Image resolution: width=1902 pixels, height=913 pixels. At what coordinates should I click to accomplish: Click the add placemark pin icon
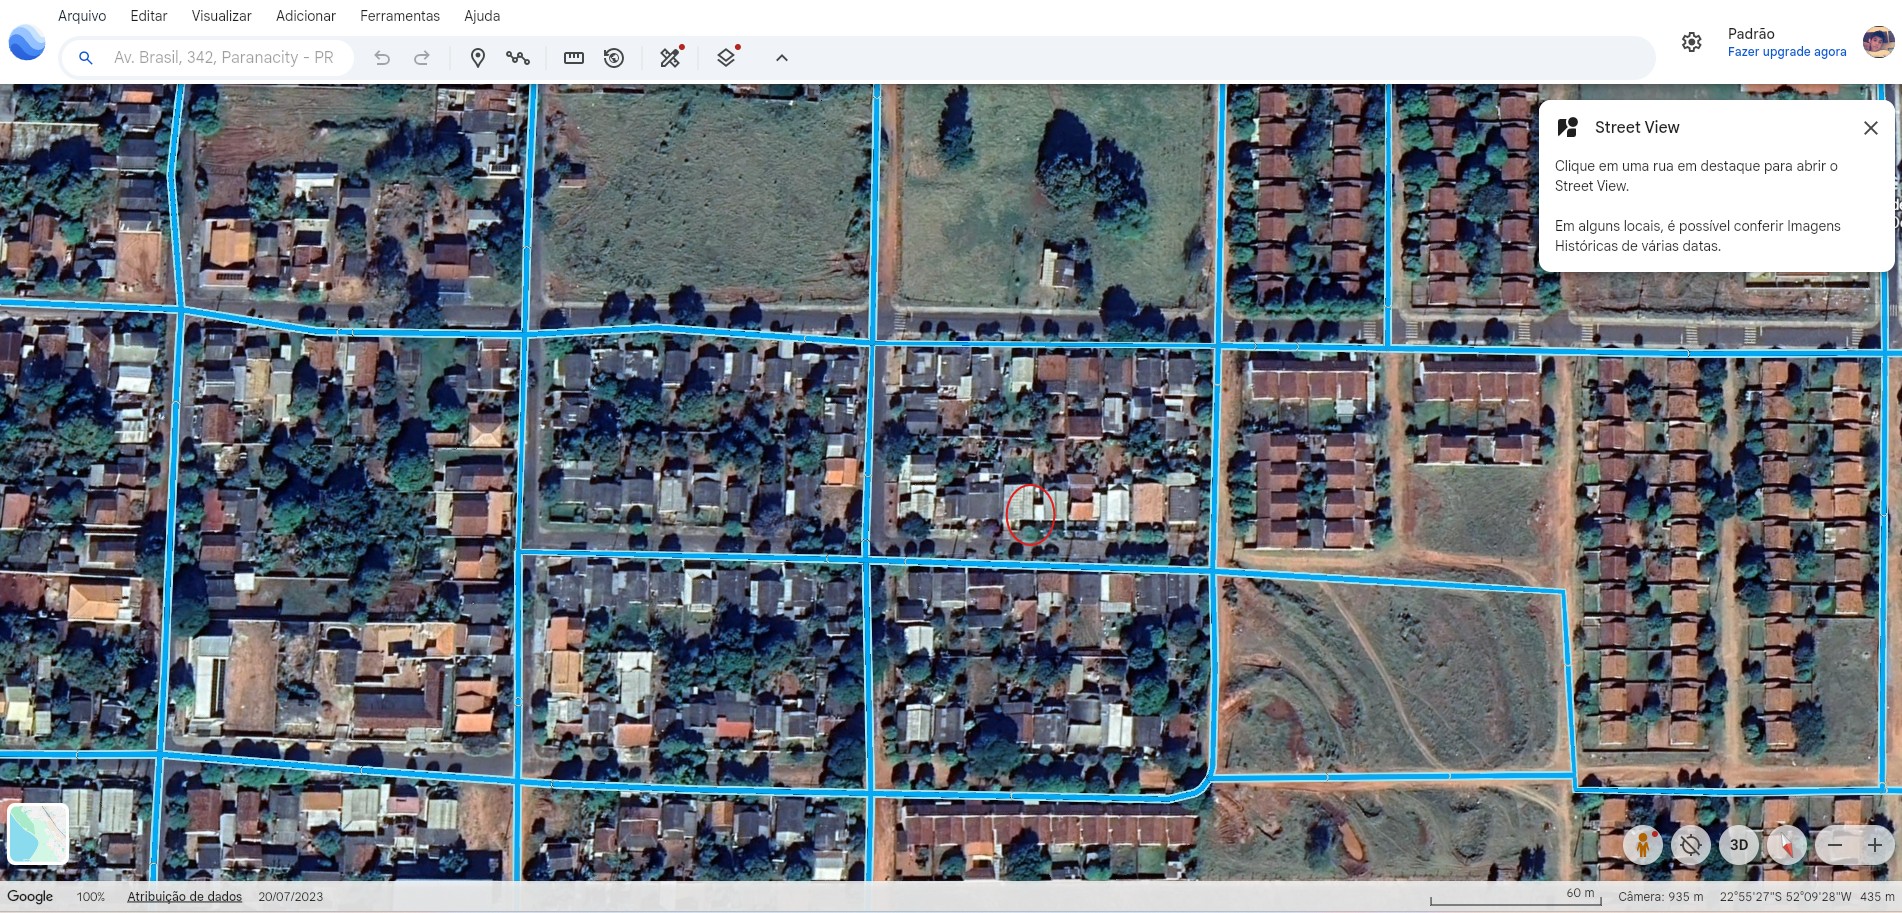(x=478, y=58)
